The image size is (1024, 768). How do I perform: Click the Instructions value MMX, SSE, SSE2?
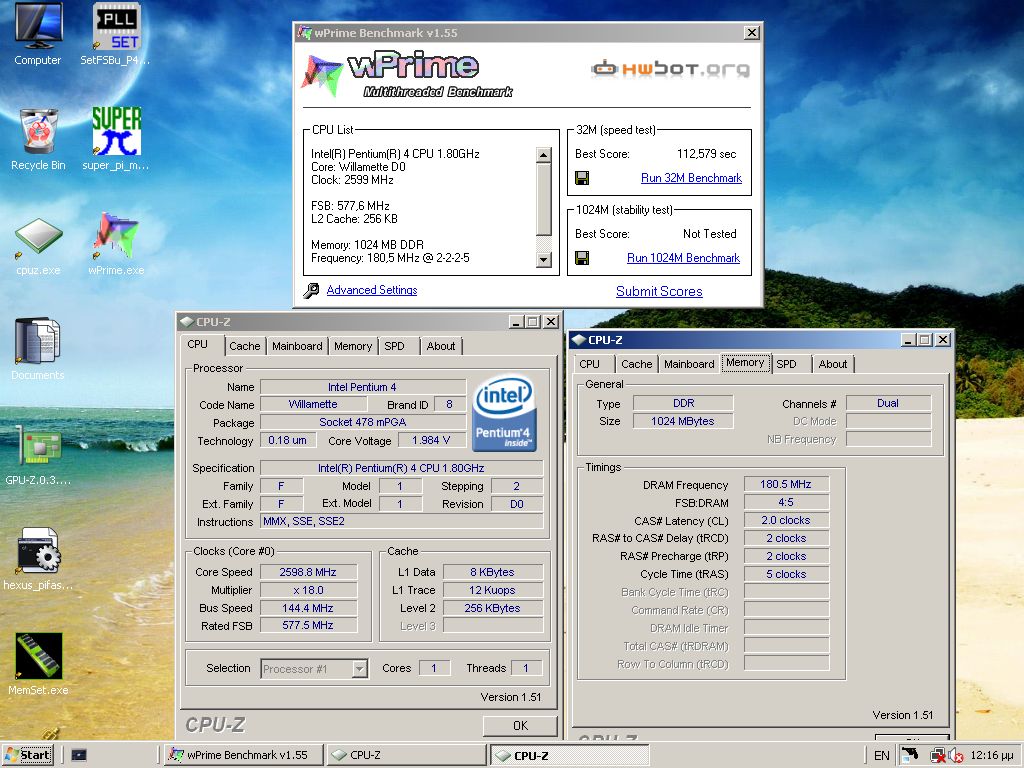402,521
